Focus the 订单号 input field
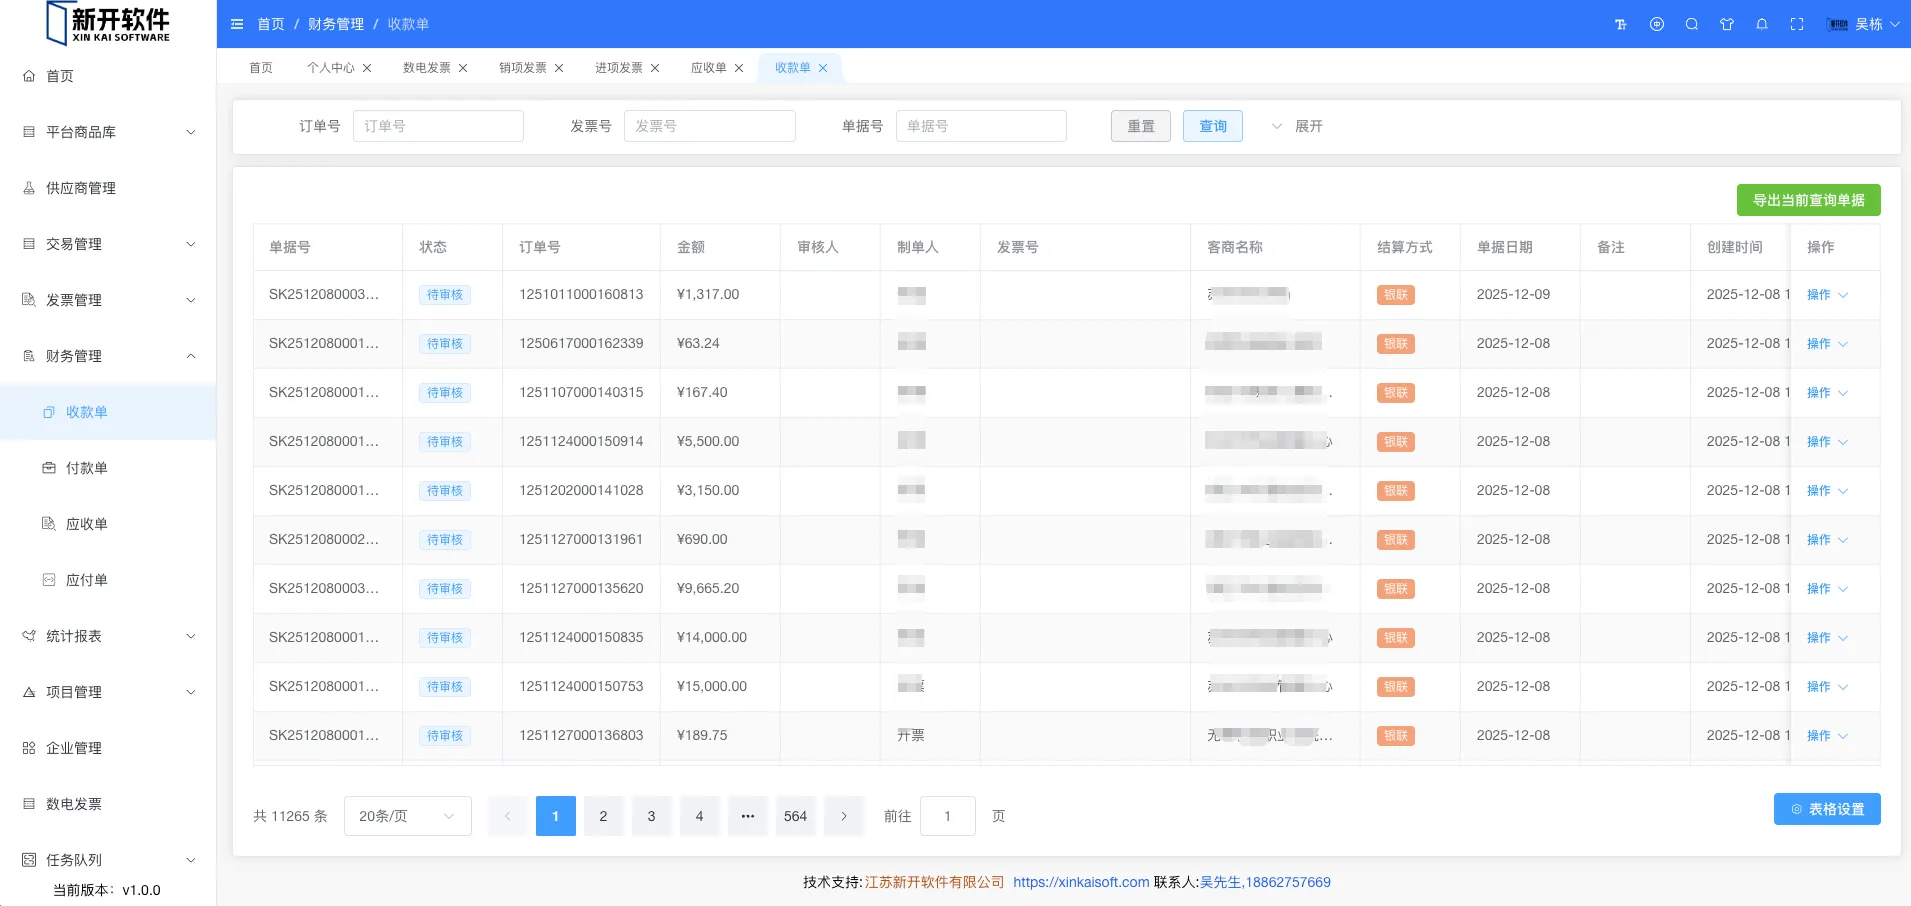 438,126
